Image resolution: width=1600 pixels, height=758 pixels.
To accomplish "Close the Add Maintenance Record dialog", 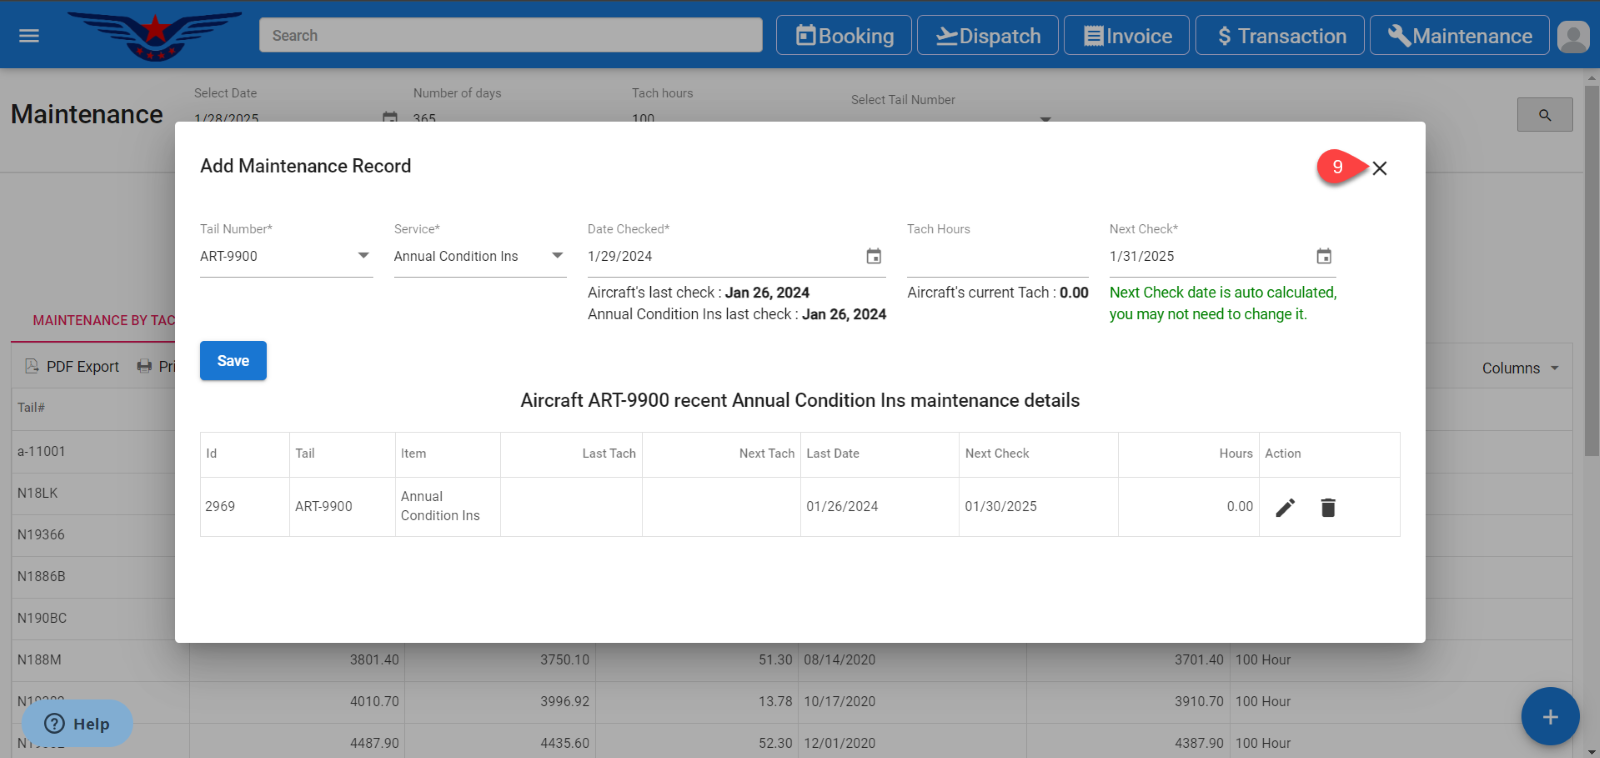I will [1379, 168].
